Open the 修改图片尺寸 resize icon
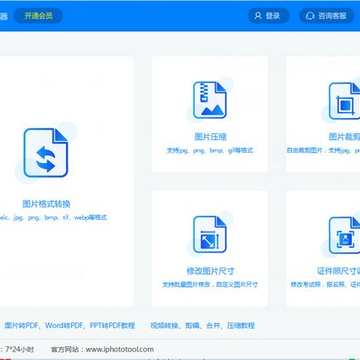The image size is (360, 360). (x=210, y=234)
